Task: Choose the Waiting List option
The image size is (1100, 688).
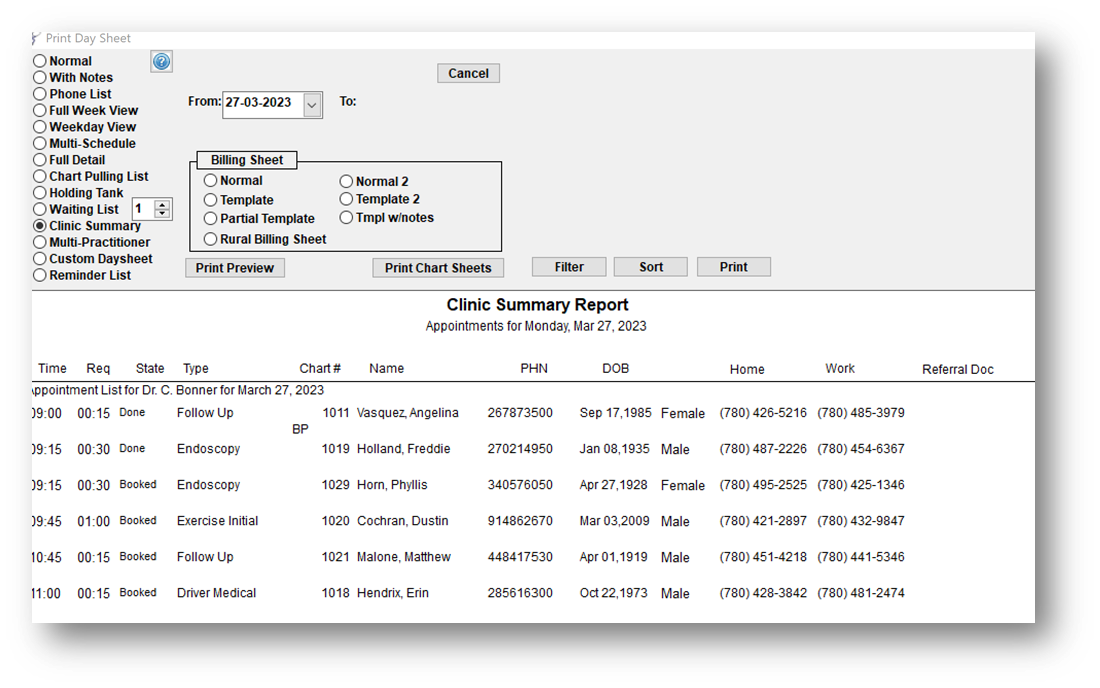Action: pyautogui.click(x=39, y=209)
